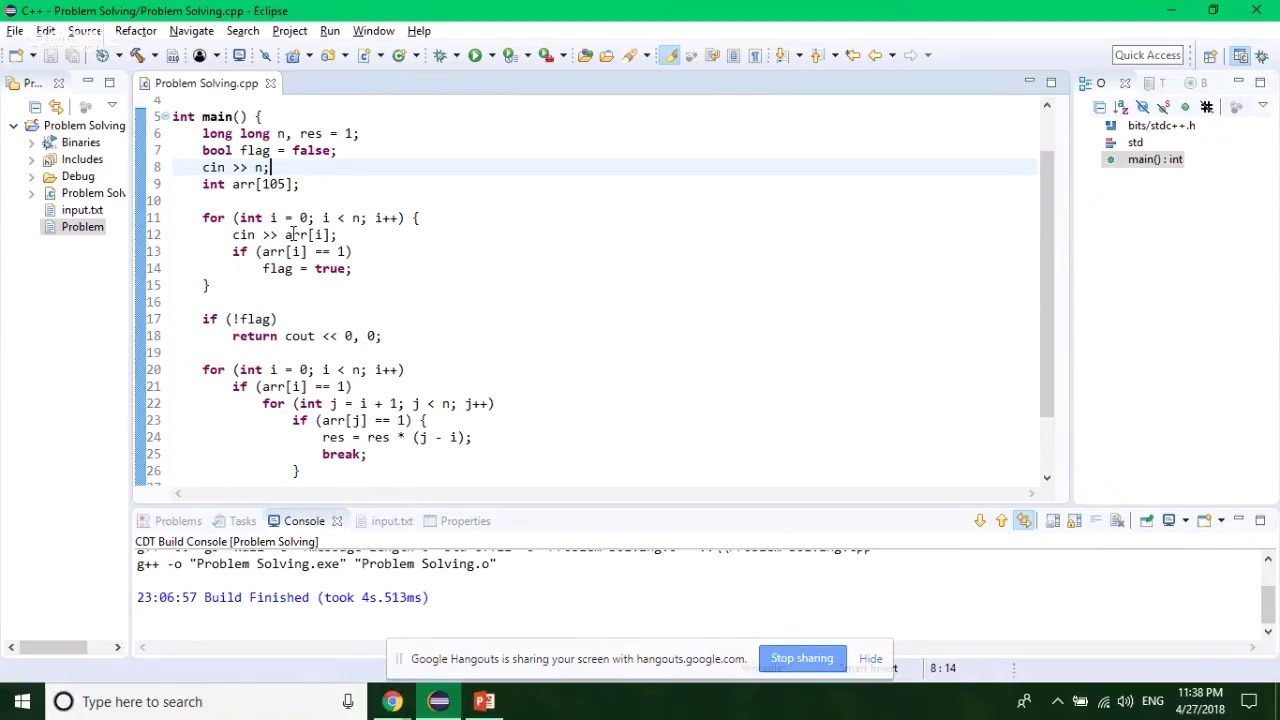Switch to the Tasks tab
The width and height of the screenshot is (1280, 720).
[234, 521]
